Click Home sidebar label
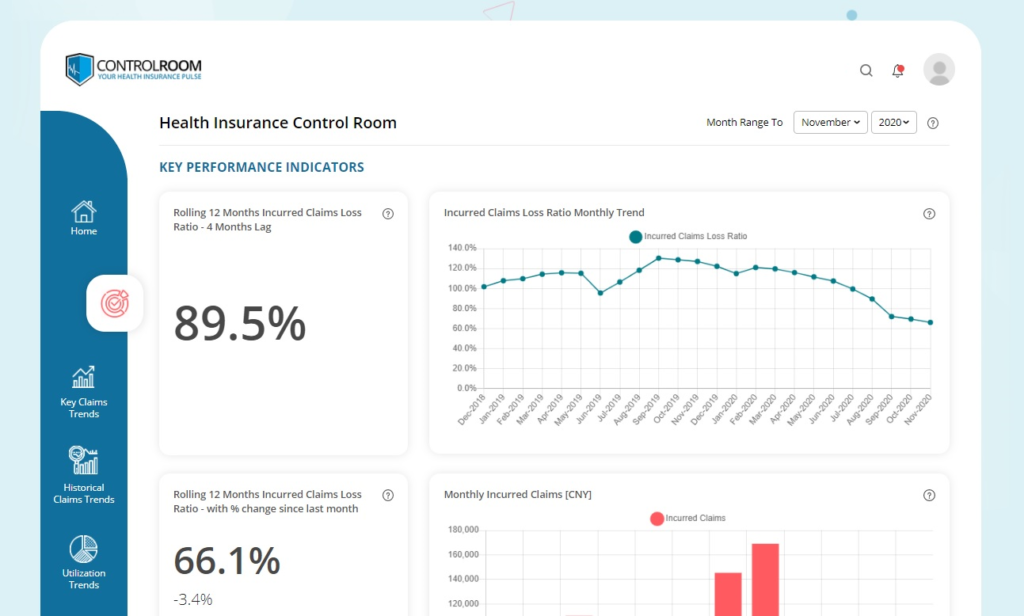 pos(84,231)
